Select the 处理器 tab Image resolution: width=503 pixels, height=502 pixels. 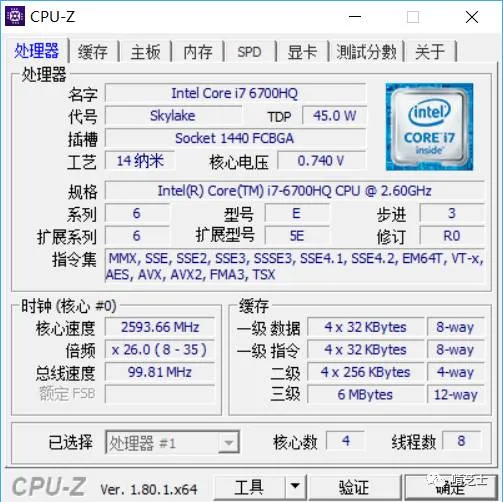37,51
